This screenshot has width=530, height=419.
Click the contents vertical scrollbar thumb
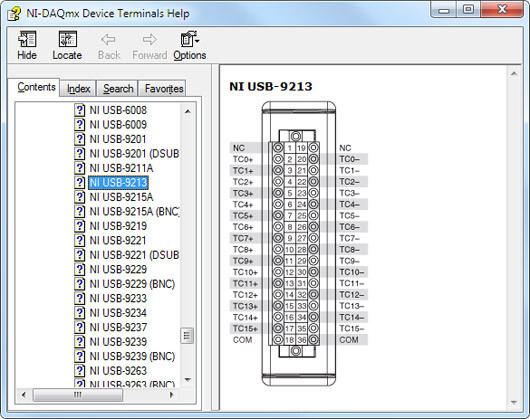[187, 336]
